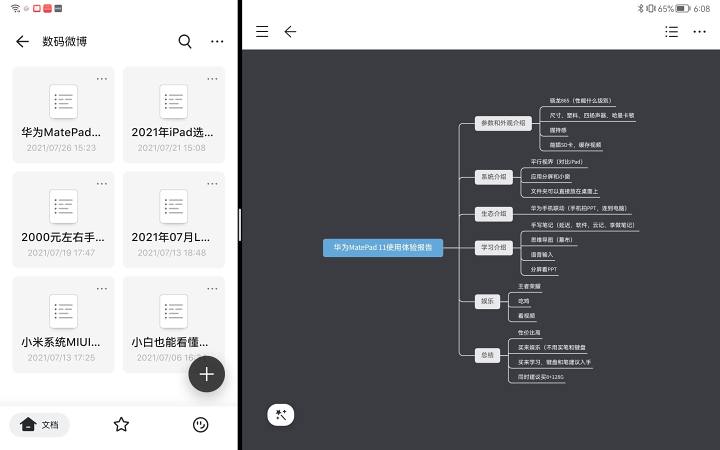
Task: Open the hamburger menu in the mind map window
Action: [x=262, y=31]
